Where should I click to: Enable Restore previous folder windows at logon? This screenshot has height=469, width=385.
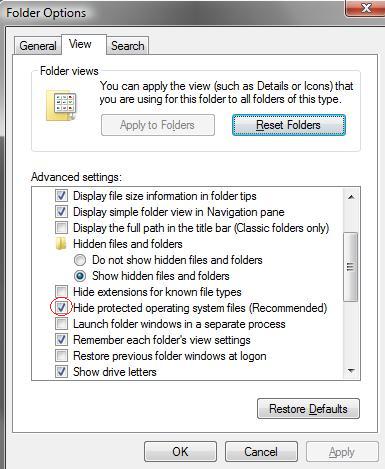click(x=61, y=356)
